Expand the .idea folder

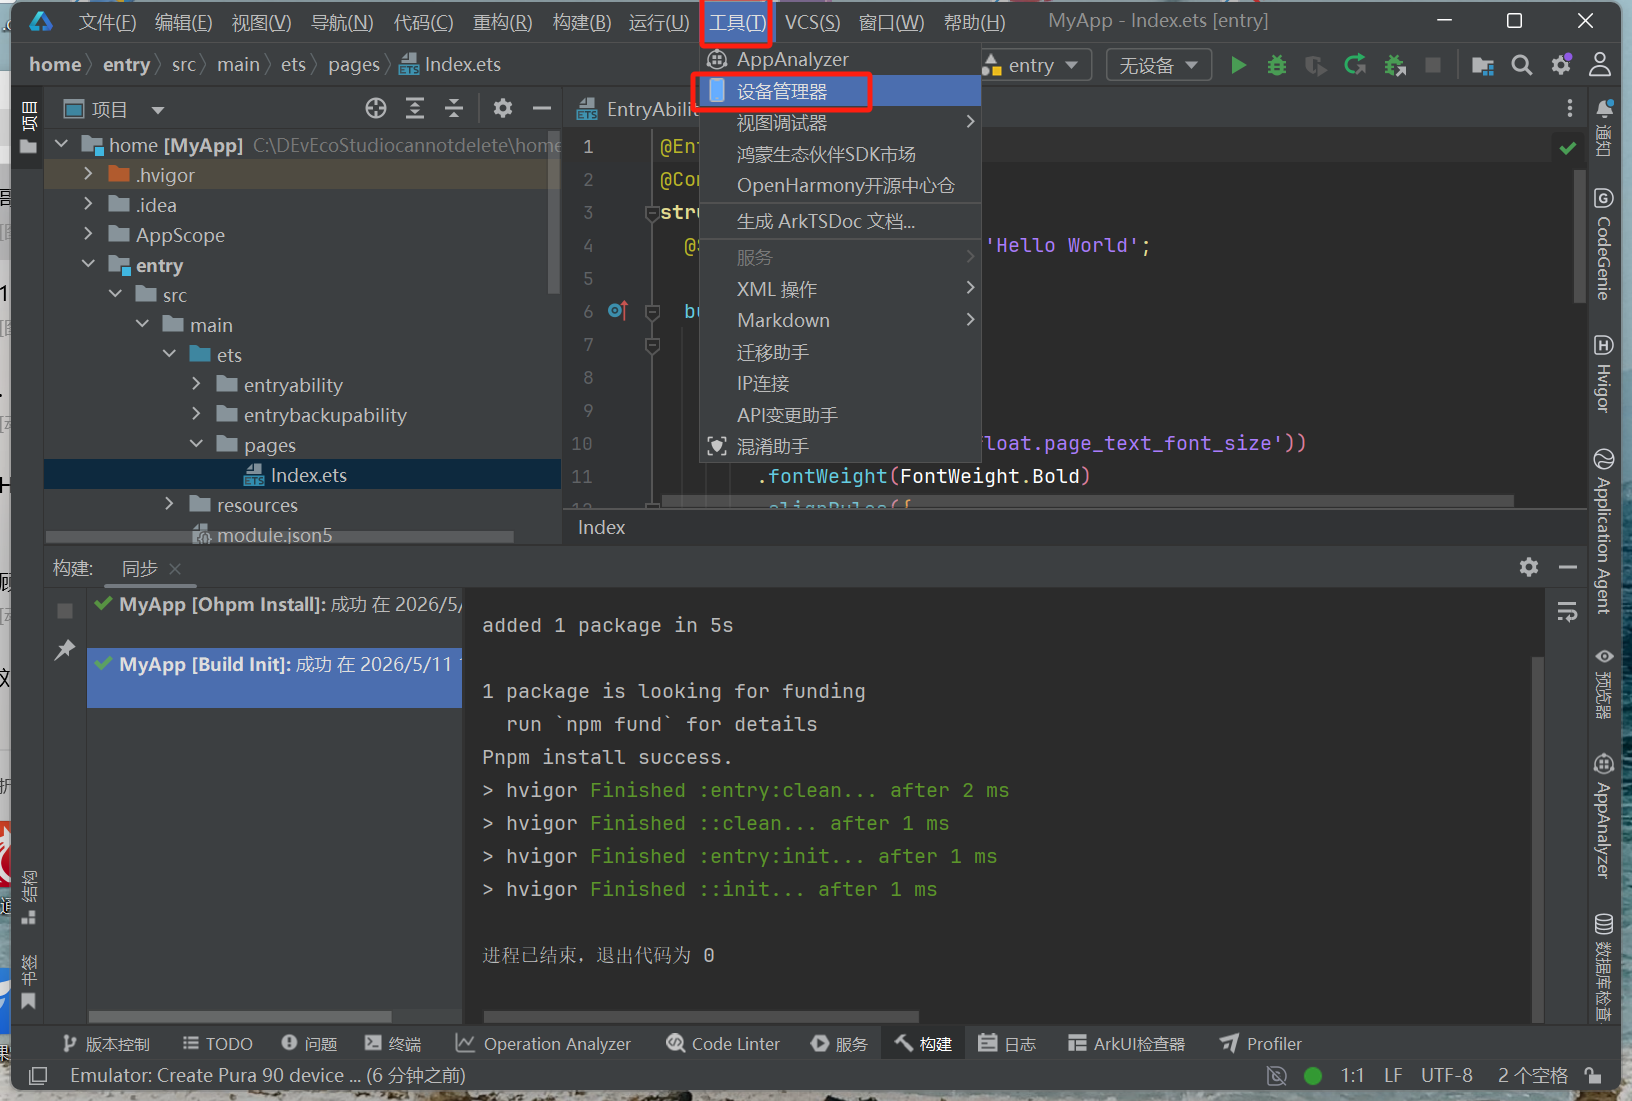click(x=88, y=204)
